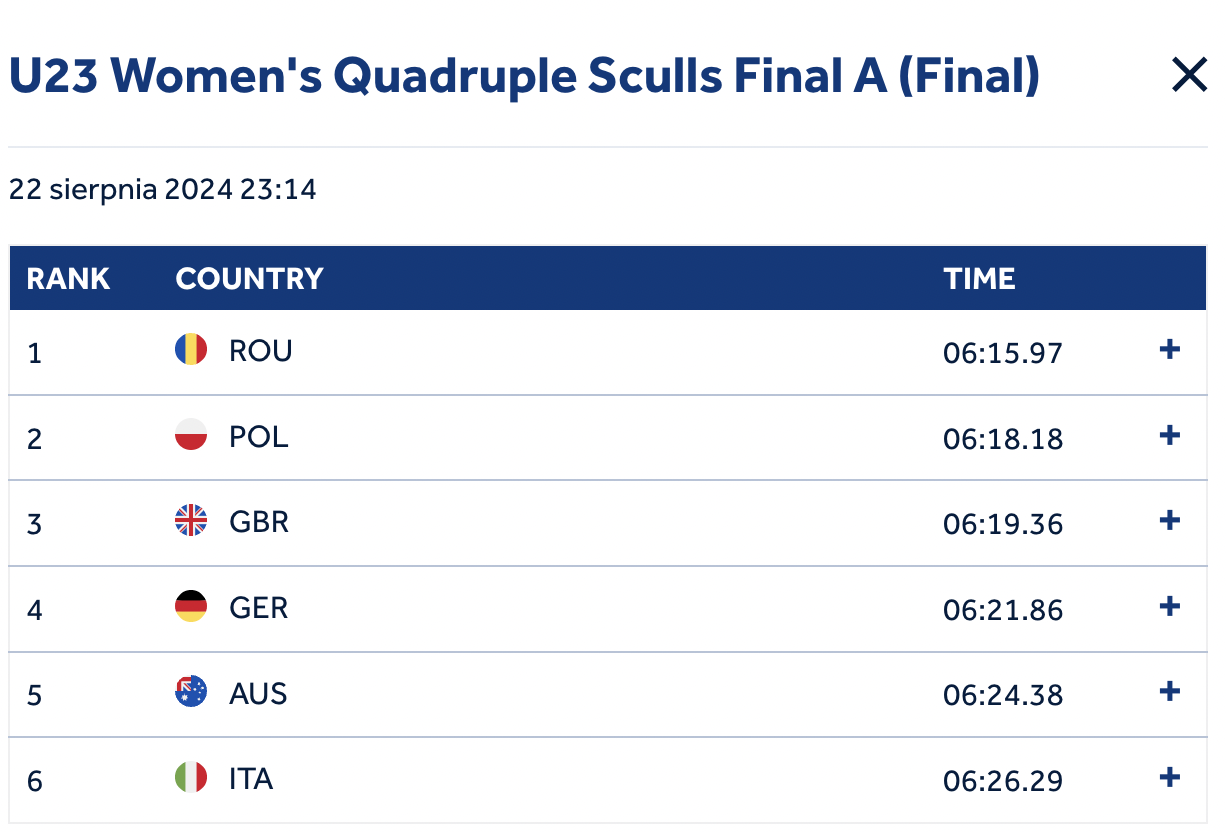Click the COUNTRY column header
The image size is (1226, 832).
tap(249, 278)
